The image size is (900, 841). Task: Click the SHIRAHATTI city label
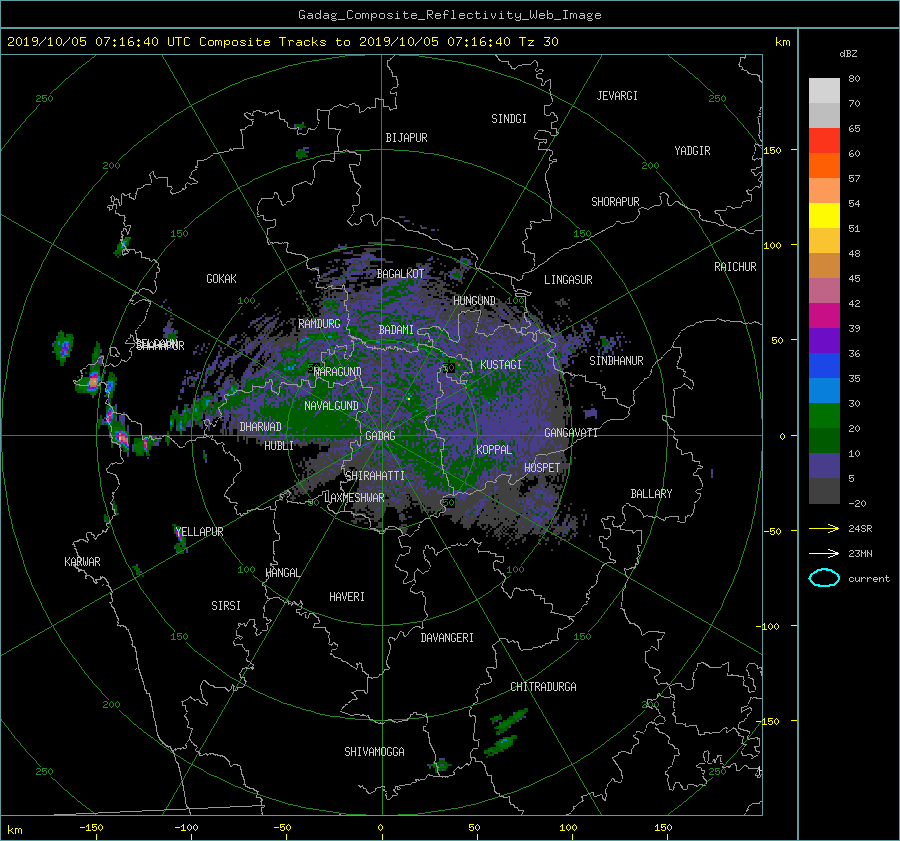pos(375,476)
